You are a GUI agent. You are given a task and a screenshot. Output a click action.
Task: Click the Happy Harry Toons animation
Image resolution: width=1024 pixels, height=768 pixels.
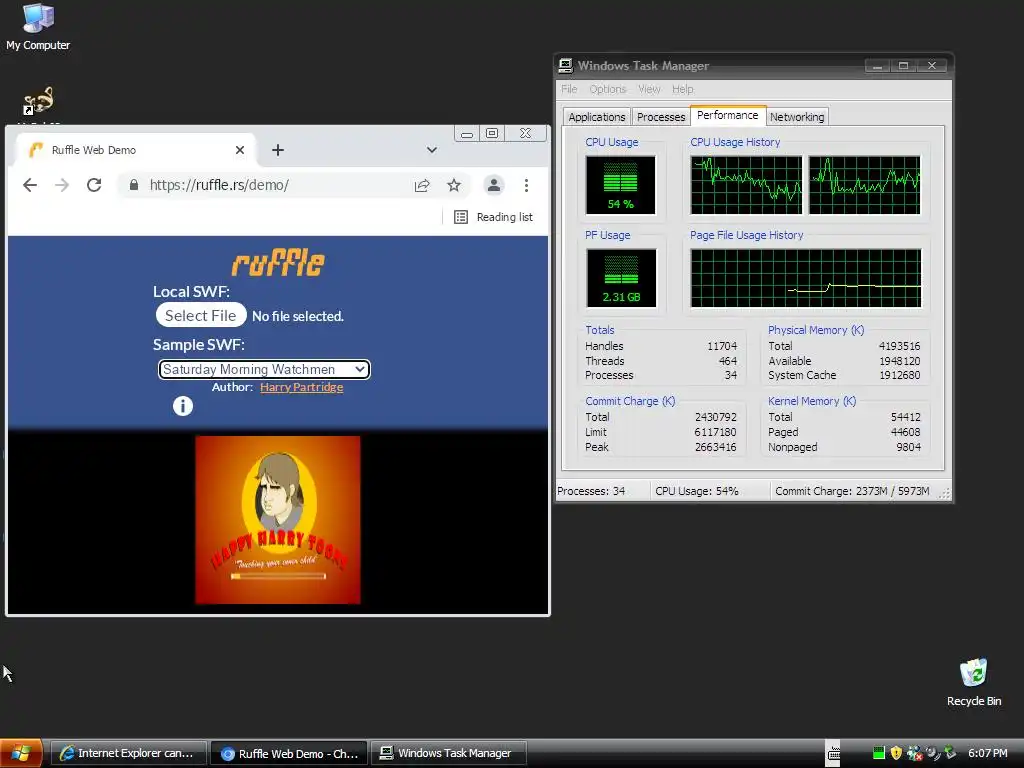[x=278, y=520]
